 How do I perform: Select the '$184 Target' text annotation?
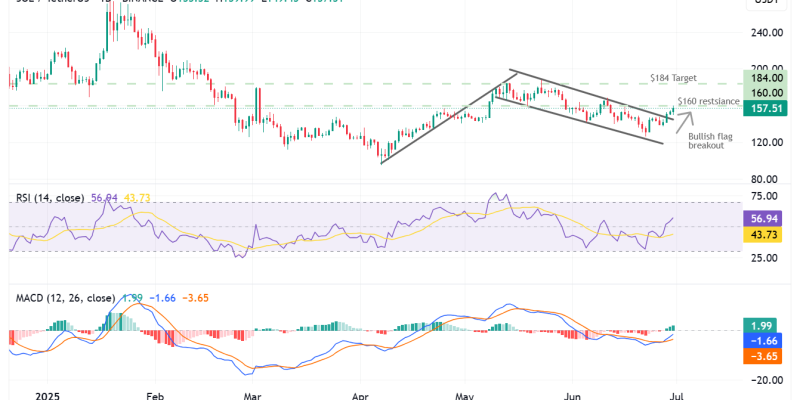[x=673, y=78]
